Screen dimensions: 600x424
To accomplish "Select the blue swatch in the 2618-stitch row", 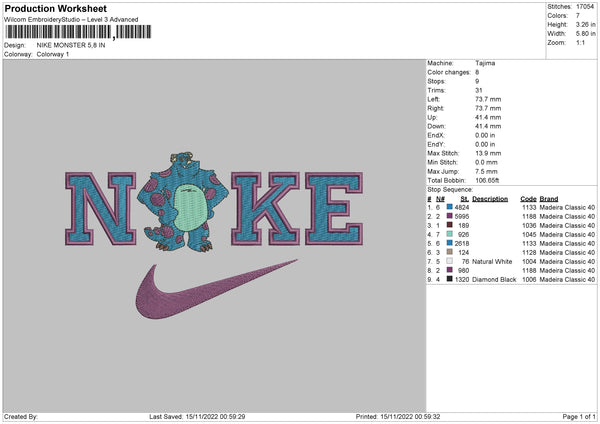I will click(x=450, y=243).
